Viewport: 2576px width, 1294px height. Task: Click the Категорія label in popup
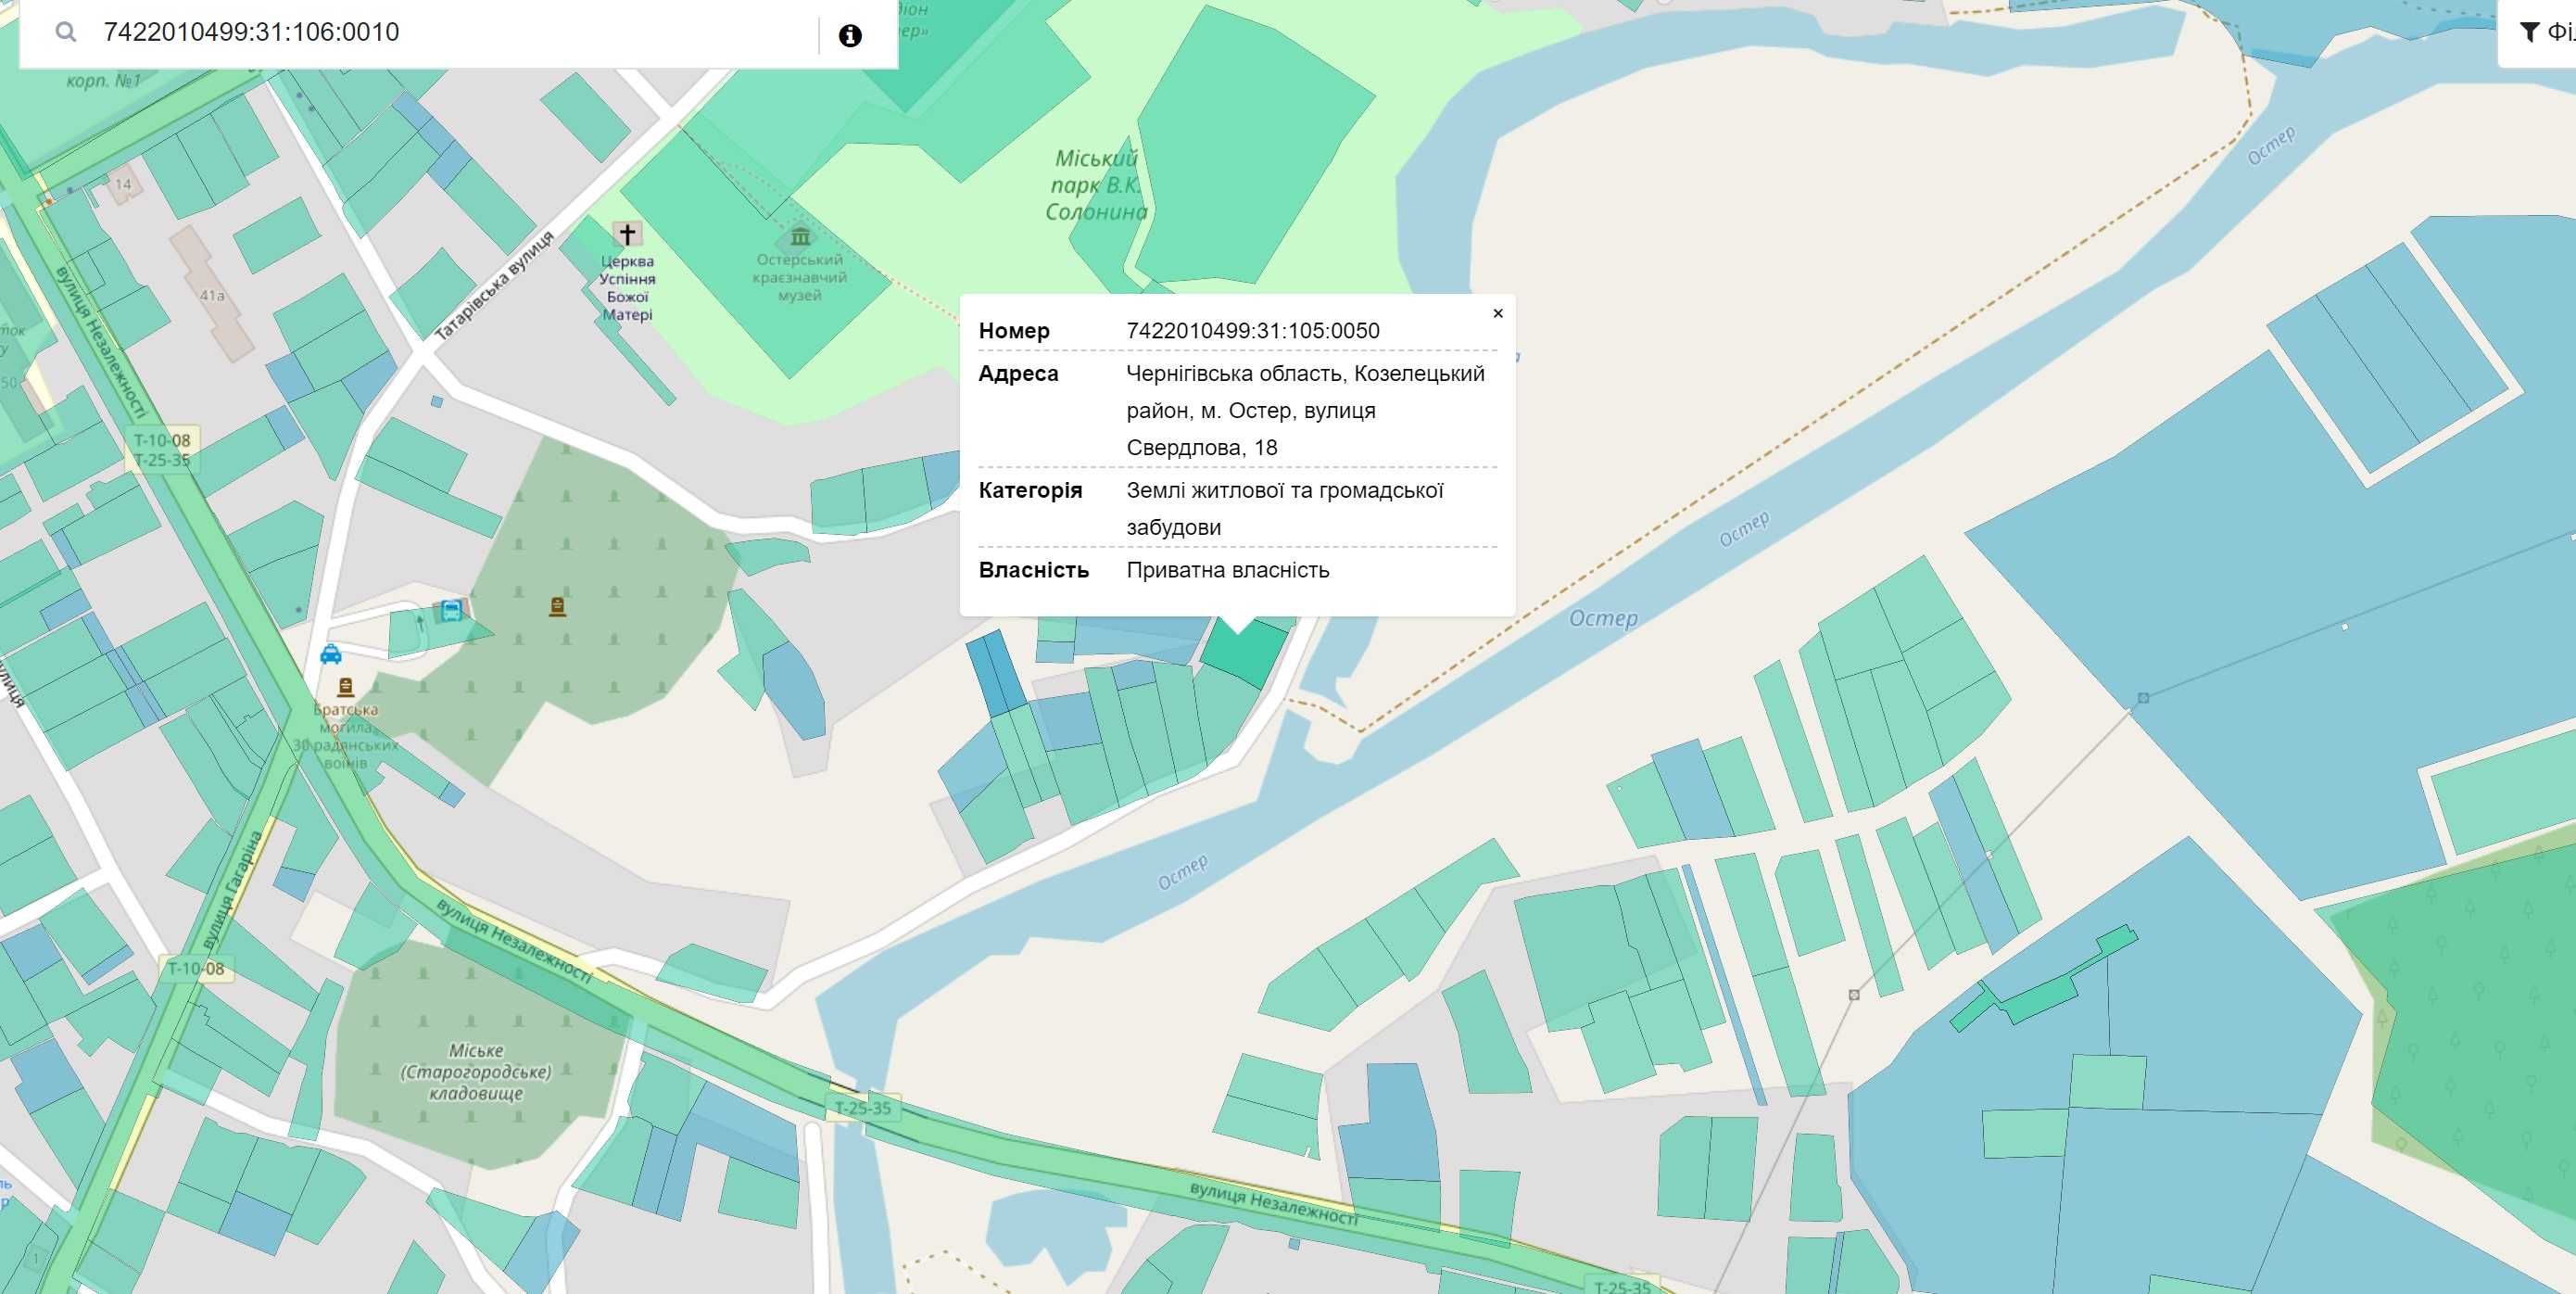(x=1030, y=490)
